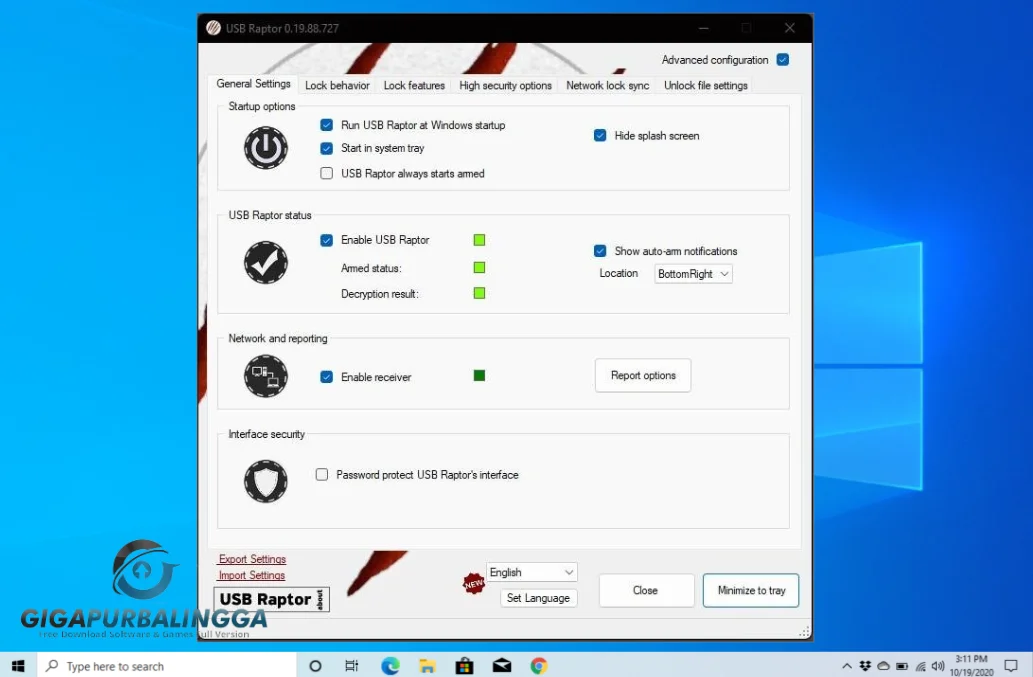Switch to Lock features tab
The width and height of the screenshot is (1033, 677).
pos(414,86)
